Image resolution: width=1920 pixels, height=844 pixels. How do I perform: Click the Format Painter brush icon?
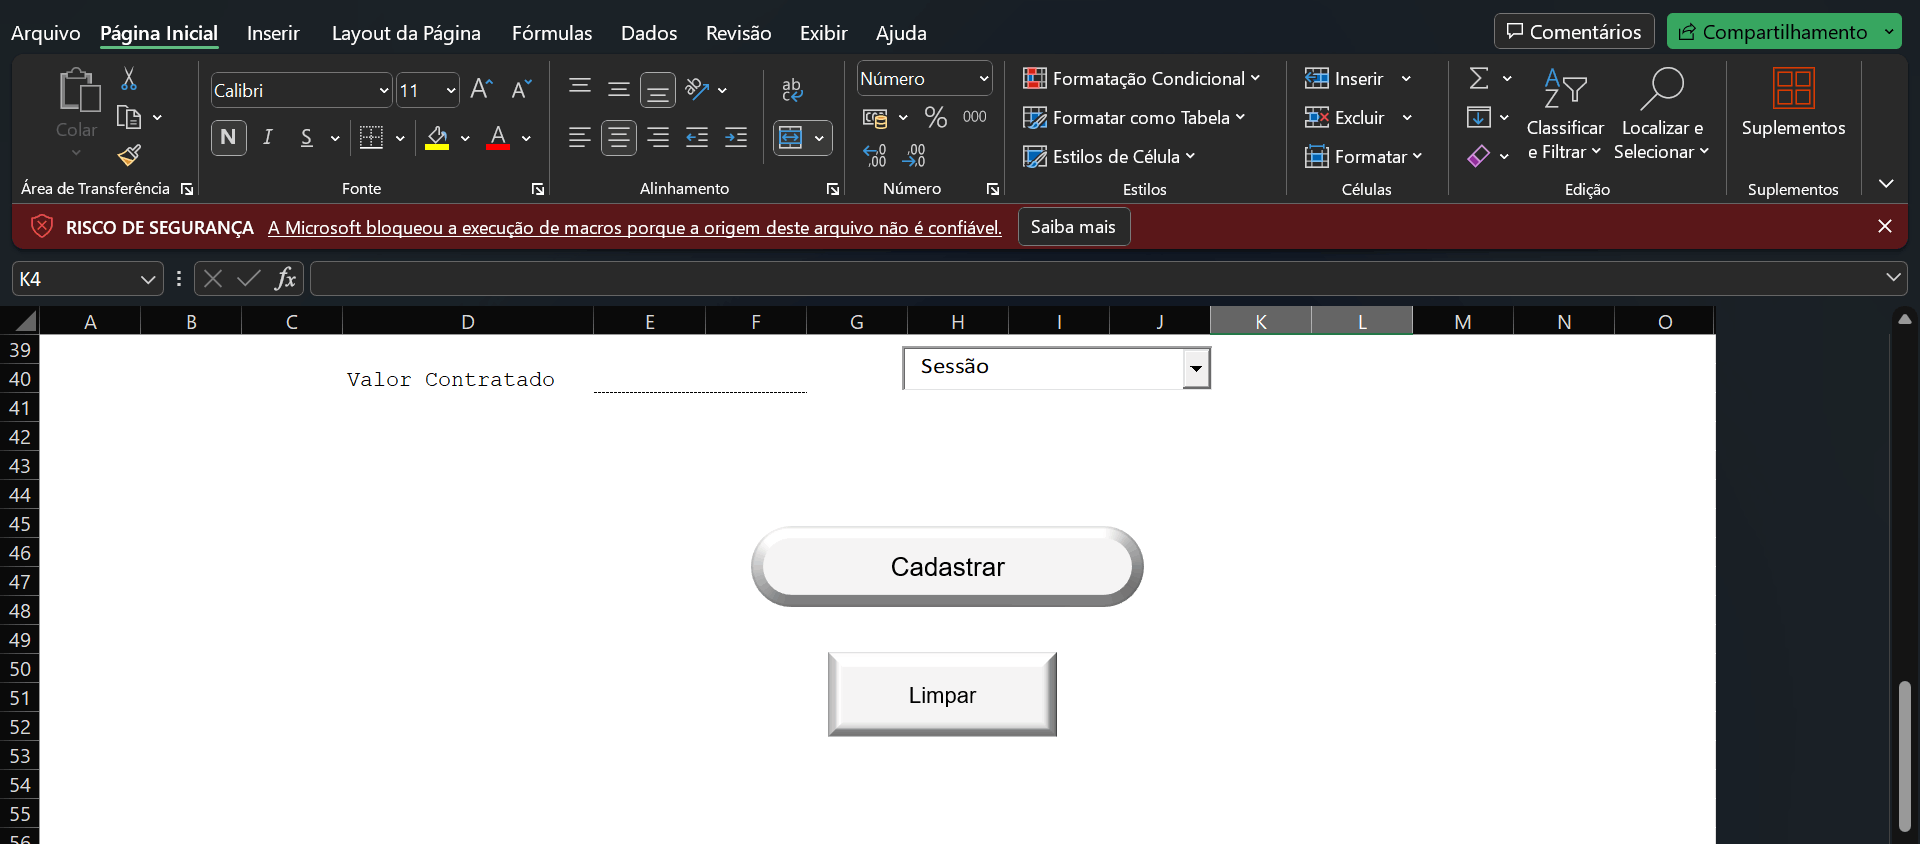(129, 155)
